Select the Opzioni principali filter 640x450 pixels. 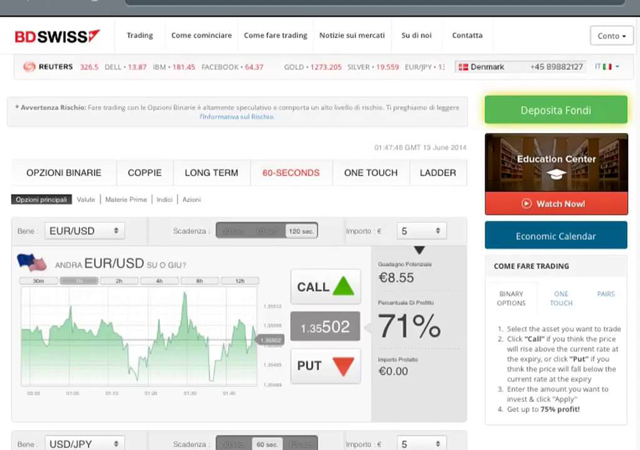point(41,199)
